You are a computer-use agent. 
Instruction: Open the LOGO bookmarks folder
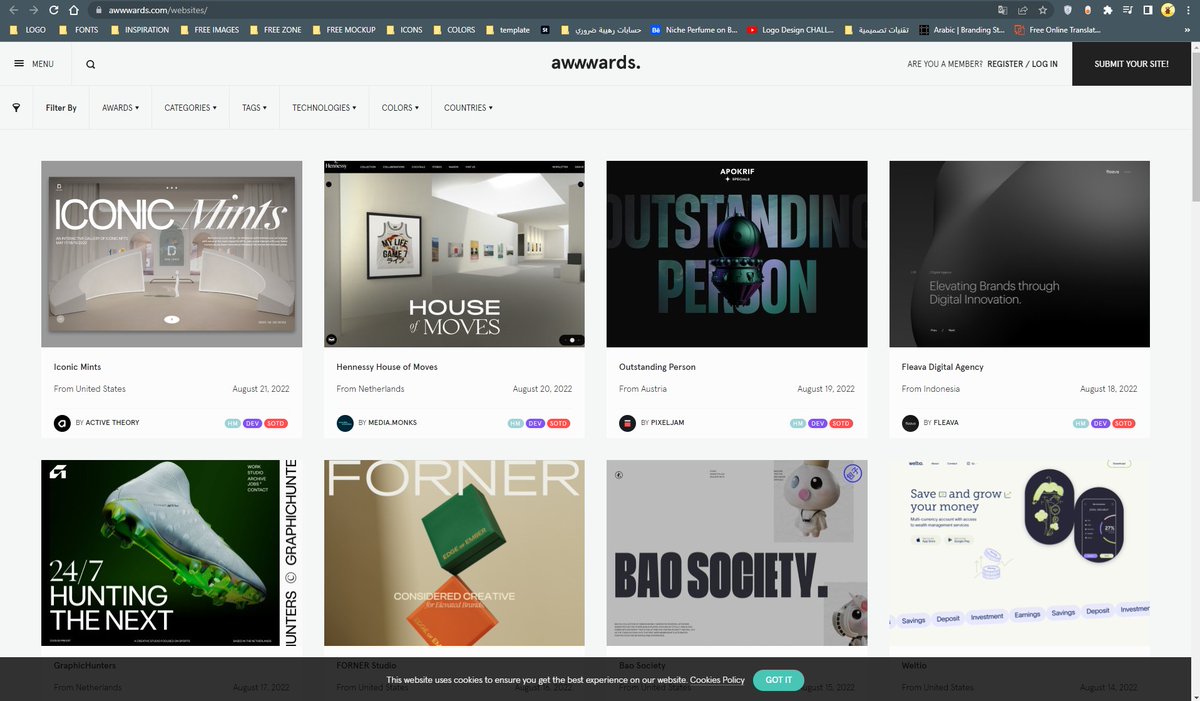28,30
